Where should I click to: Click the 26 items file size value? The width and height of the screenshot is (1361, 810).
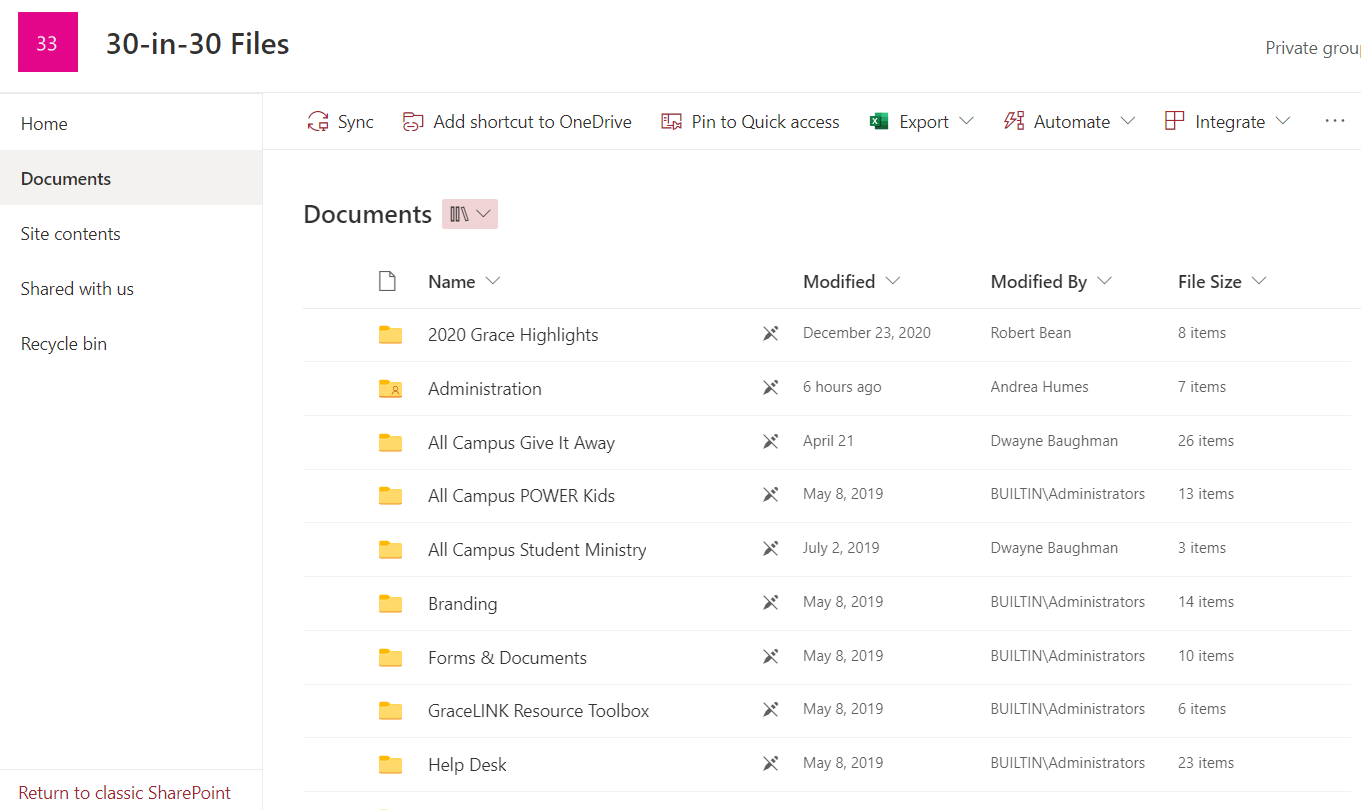click(x=1206, y=441)
